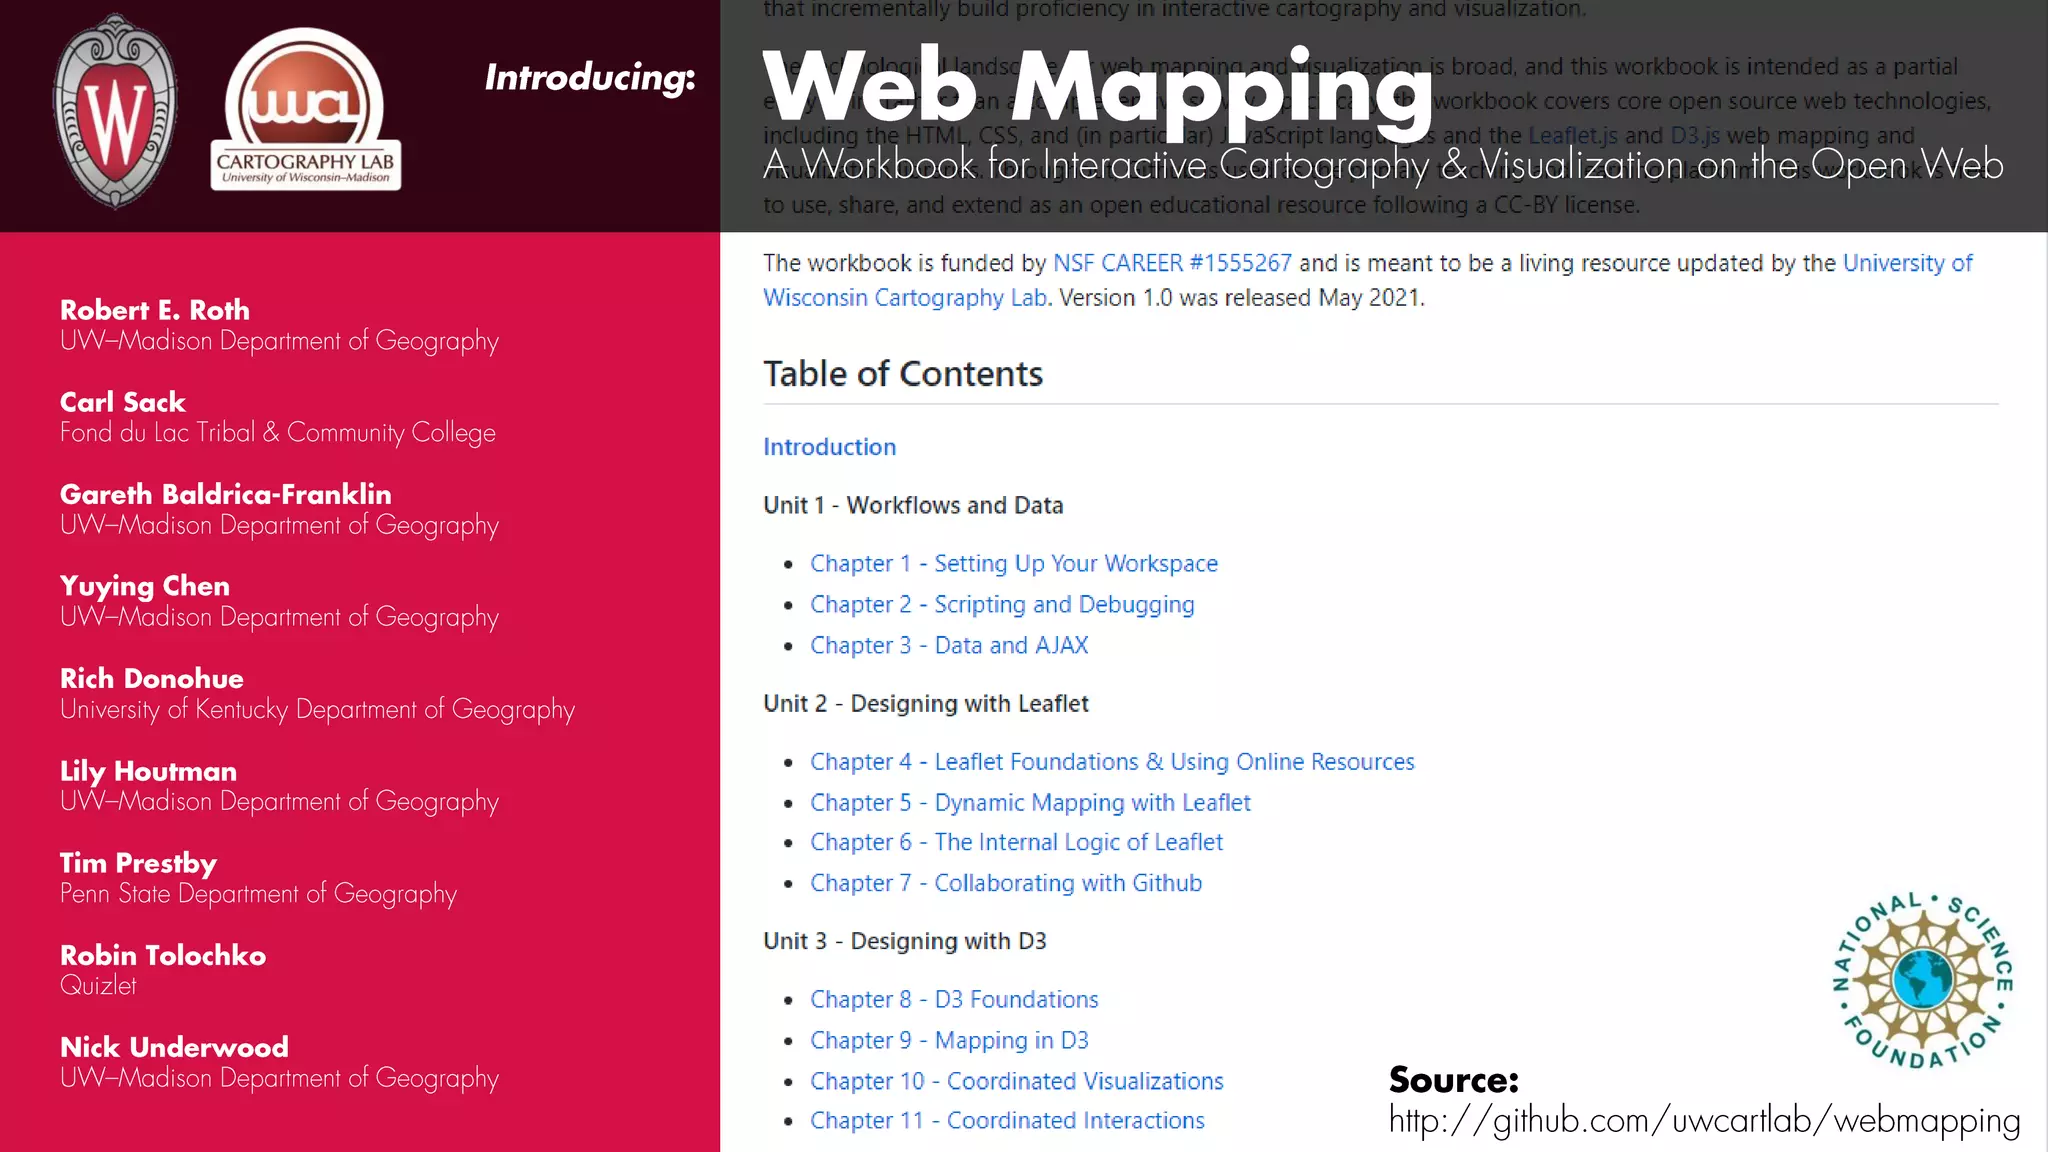Viewport: 2048px width, 1152px height.
Task: Click the github.com/uwcartlab/webmapping source URL
Action: point(1703,1121)
